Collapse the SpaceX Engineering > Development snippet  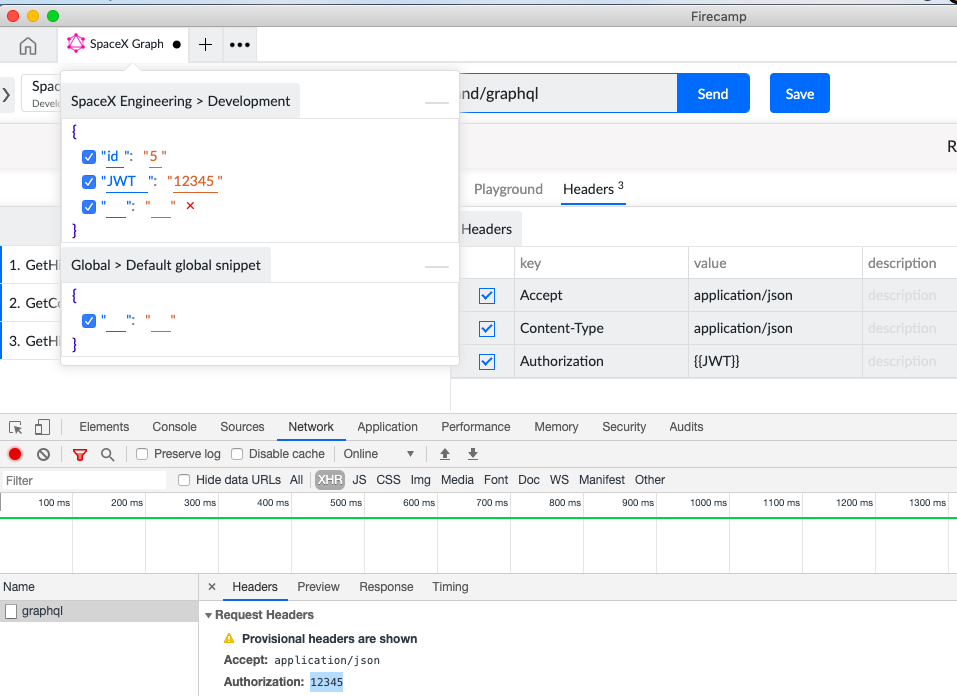click(x=436, y=102)
